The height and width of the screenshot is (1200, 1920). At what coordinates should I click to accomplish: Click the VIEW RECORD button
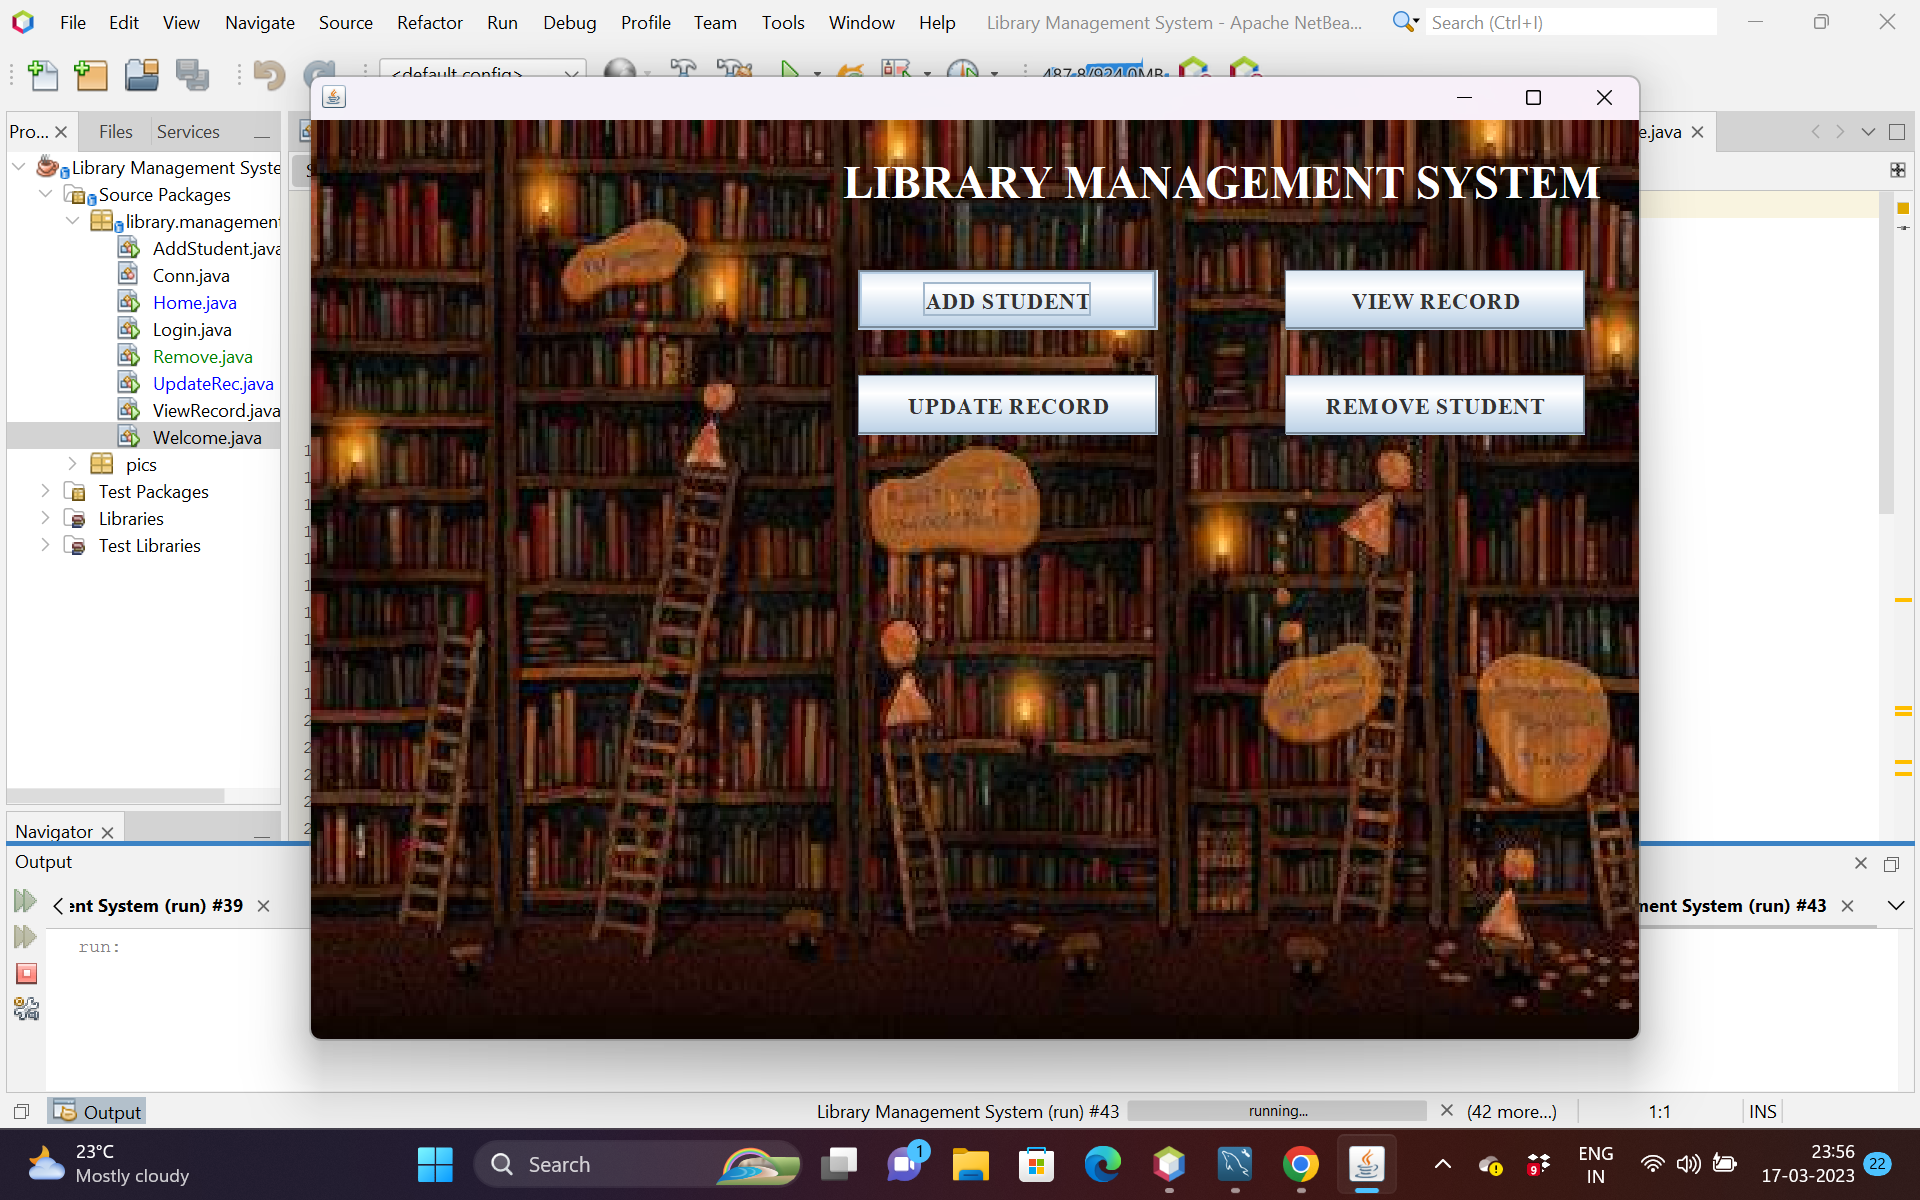(1434, 301)
